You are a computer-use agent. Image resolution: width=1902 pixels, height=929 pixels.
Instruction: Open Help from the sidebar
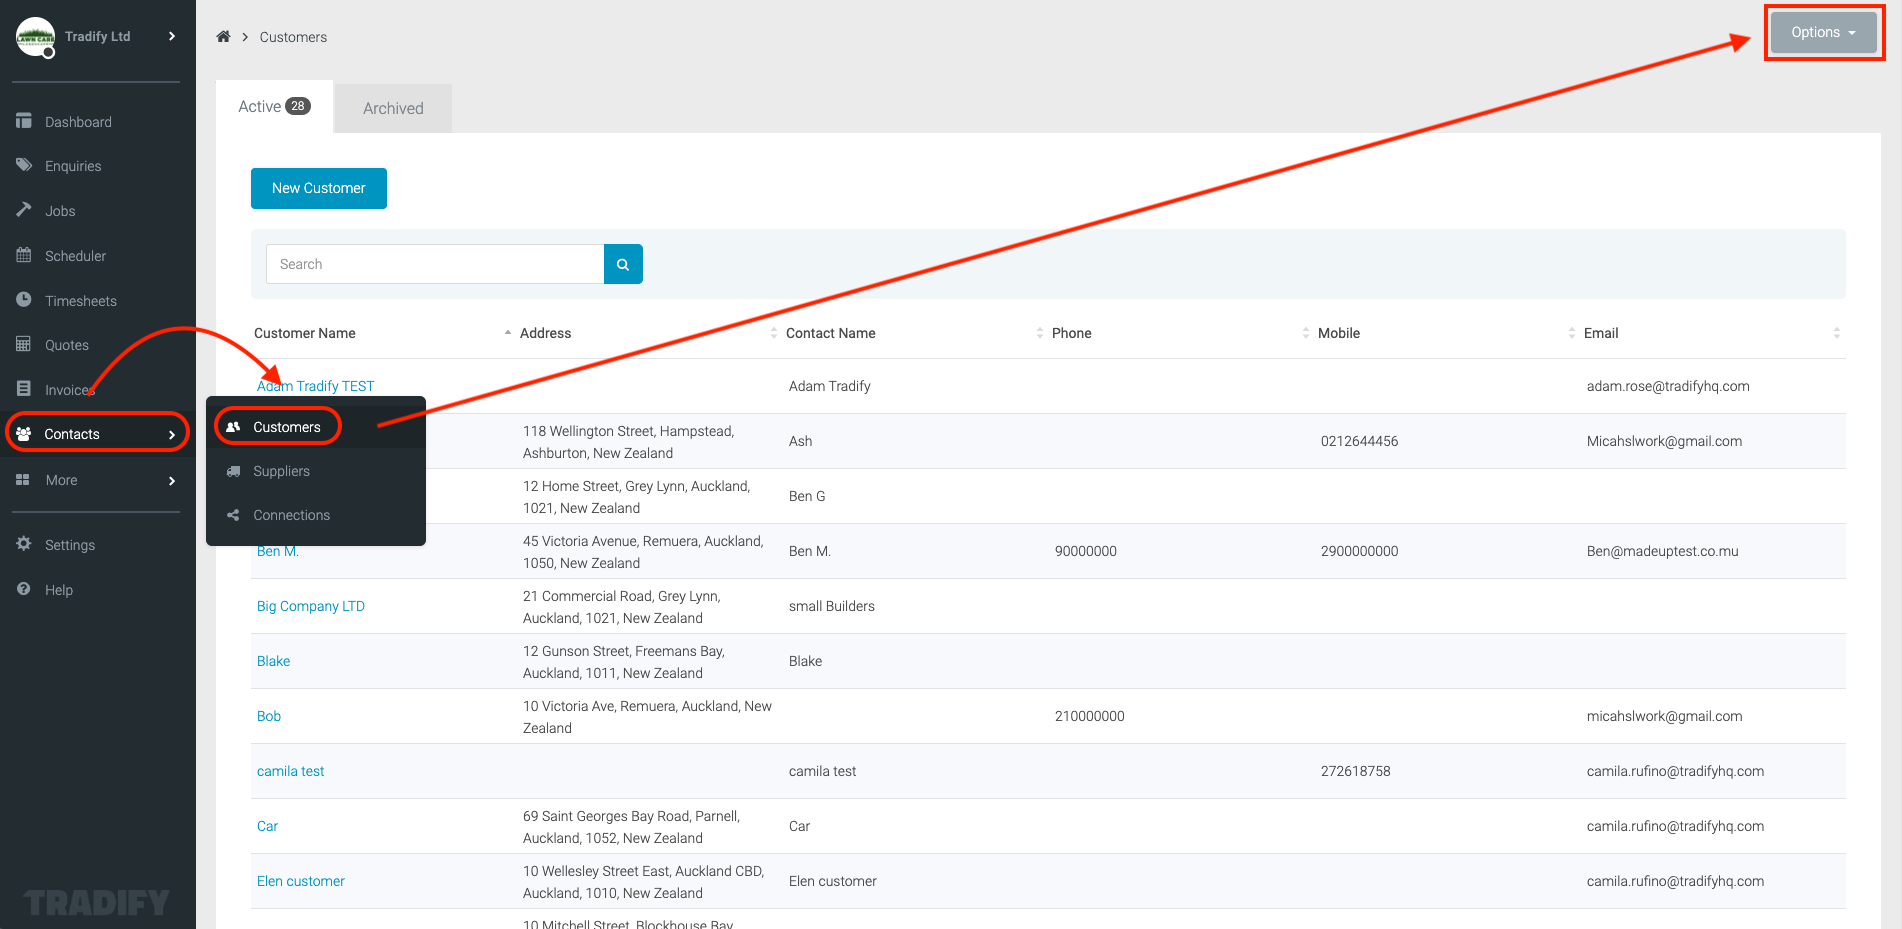(x=24, y=589)
